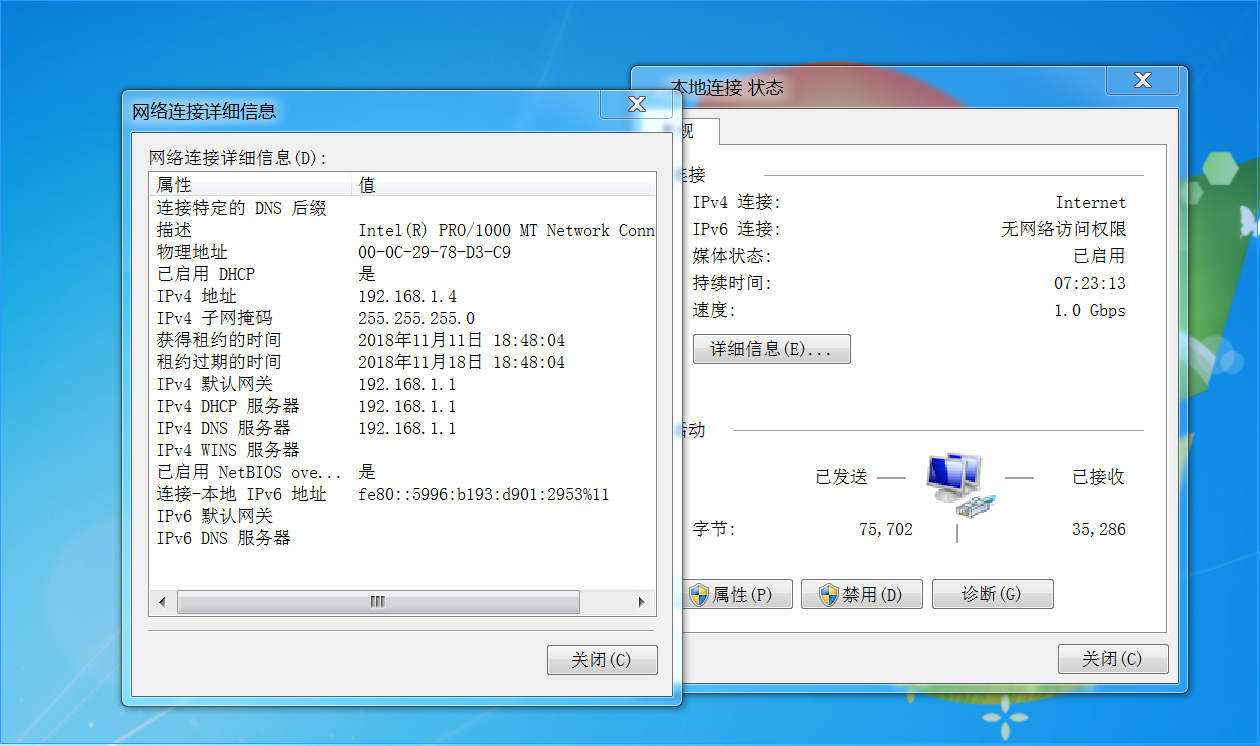Screen dimensions: 1260x746
Task: Close 网络连接详细信息 window via X button
Action: (x=635, y=104)
